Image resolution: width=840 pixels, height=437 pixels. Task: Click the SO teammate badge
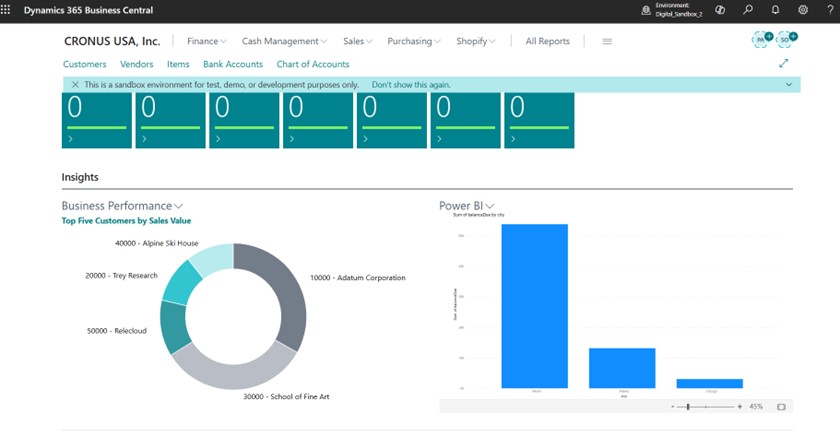(x=786, y=39)
